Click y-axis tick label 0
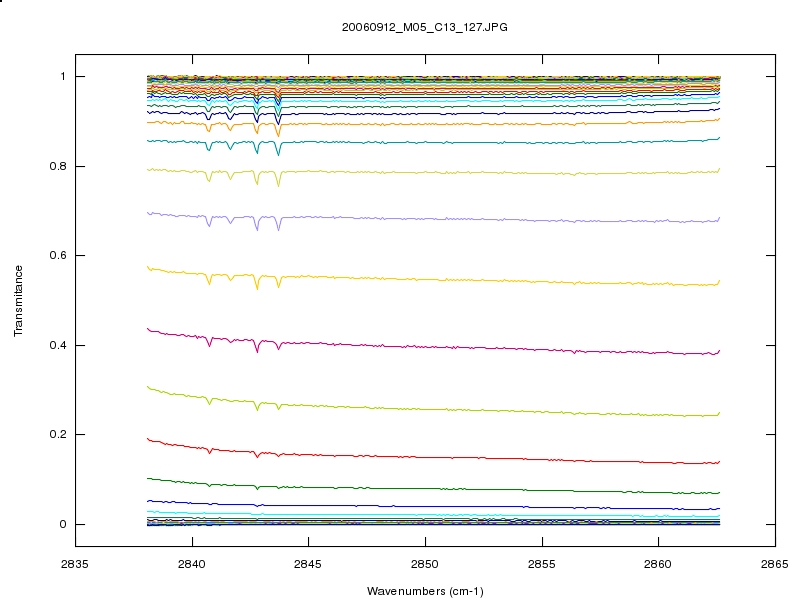The image size is (800, 600). [x=63, y=524]
